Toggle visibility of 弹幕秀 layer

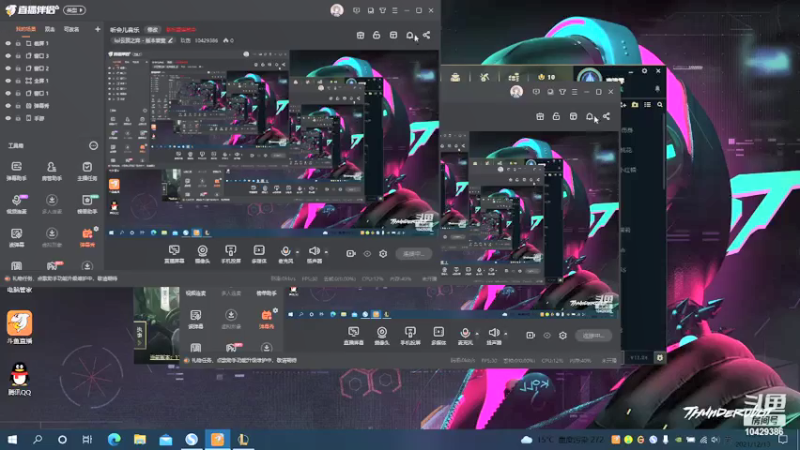coord(8,106)
